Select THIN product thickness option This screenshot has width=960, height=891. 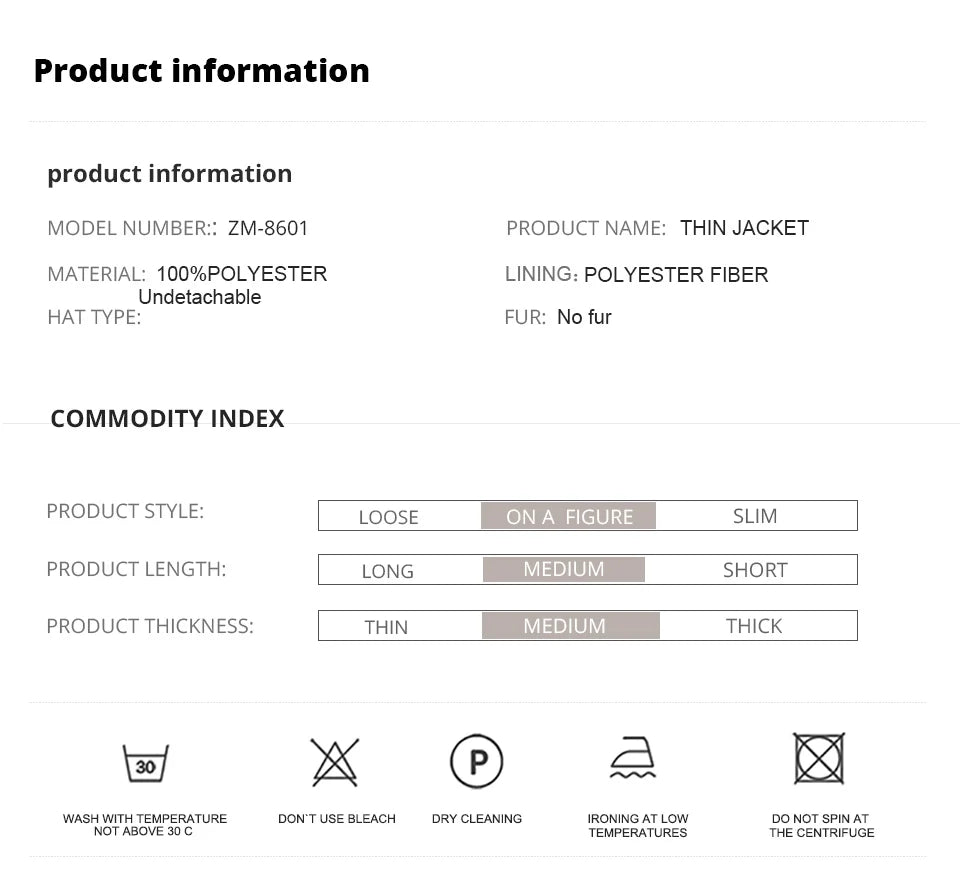click(x=386, y=627)
